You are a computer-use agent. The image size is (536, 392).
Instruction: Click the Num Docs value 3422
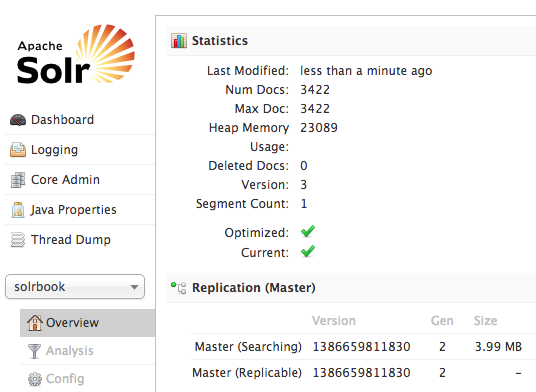tap(315, 90)
